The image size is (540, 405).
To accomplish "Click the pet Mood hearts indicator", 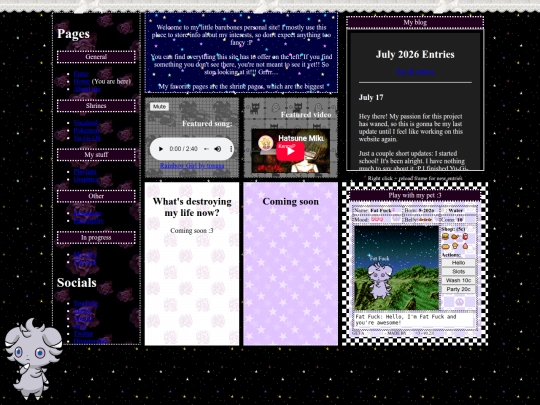I will click(x=377, y=219).
